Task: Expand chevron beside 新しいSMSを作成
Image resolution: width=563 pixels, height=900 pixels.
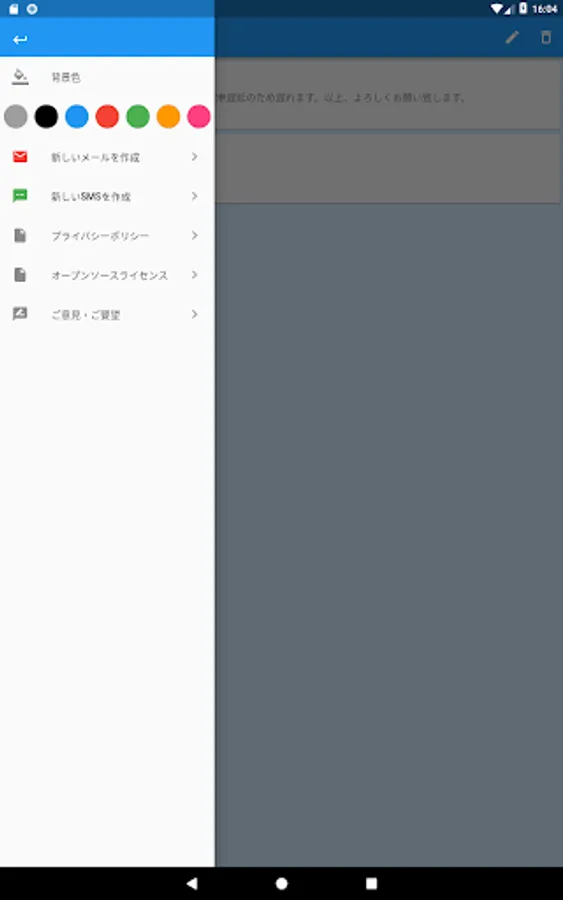Action: 195,196
